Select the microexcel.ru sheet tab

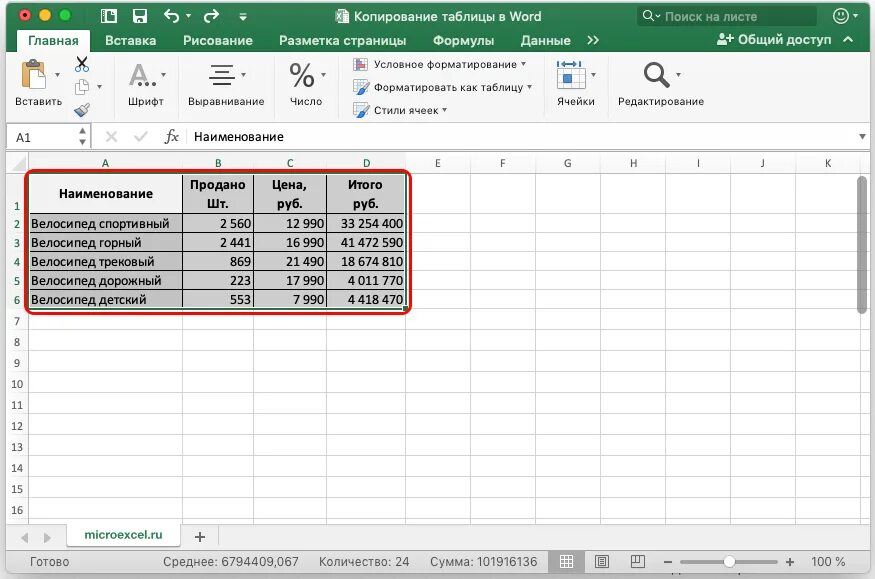coord(123,534)
